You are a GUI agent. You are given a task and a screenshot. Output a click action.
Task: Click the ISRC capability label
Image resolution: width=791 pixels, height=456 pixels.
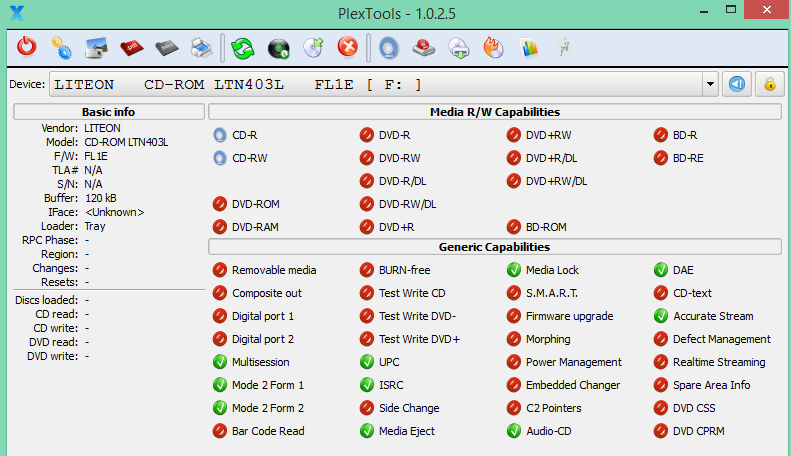(x=391, y=385)
